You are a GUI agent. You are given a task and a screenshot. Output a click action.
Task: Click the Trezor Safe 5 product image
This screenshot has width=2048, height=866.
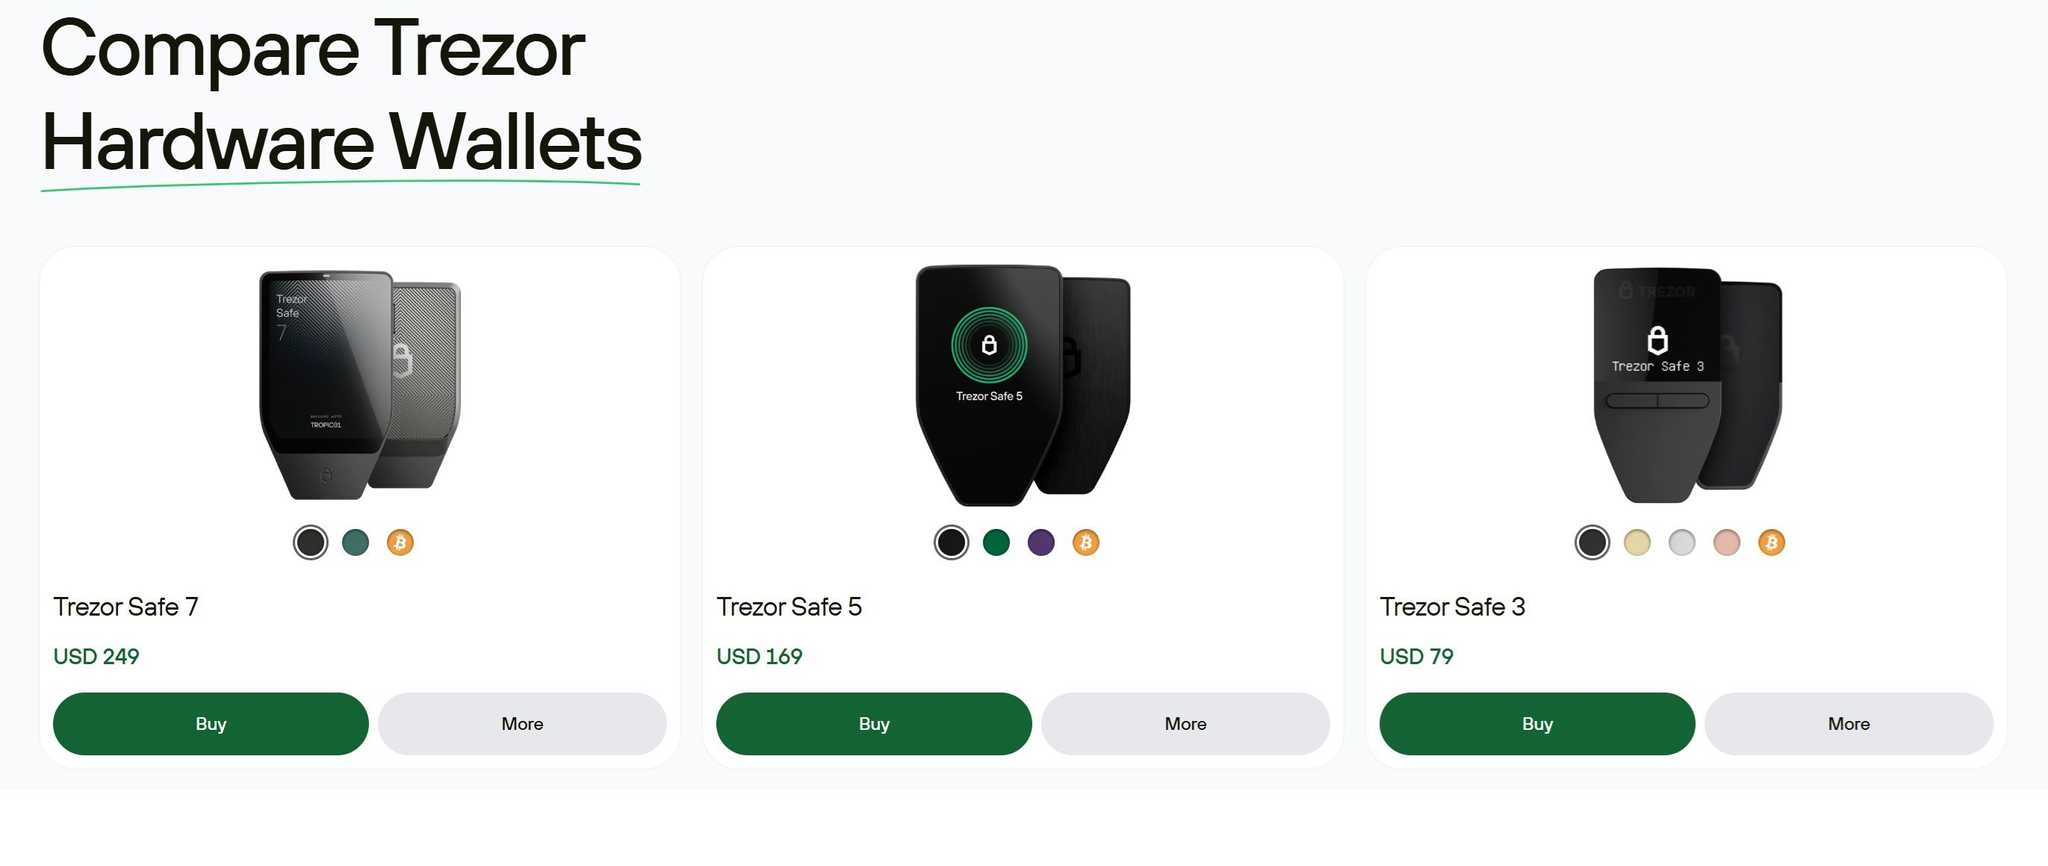(1020, 385)
